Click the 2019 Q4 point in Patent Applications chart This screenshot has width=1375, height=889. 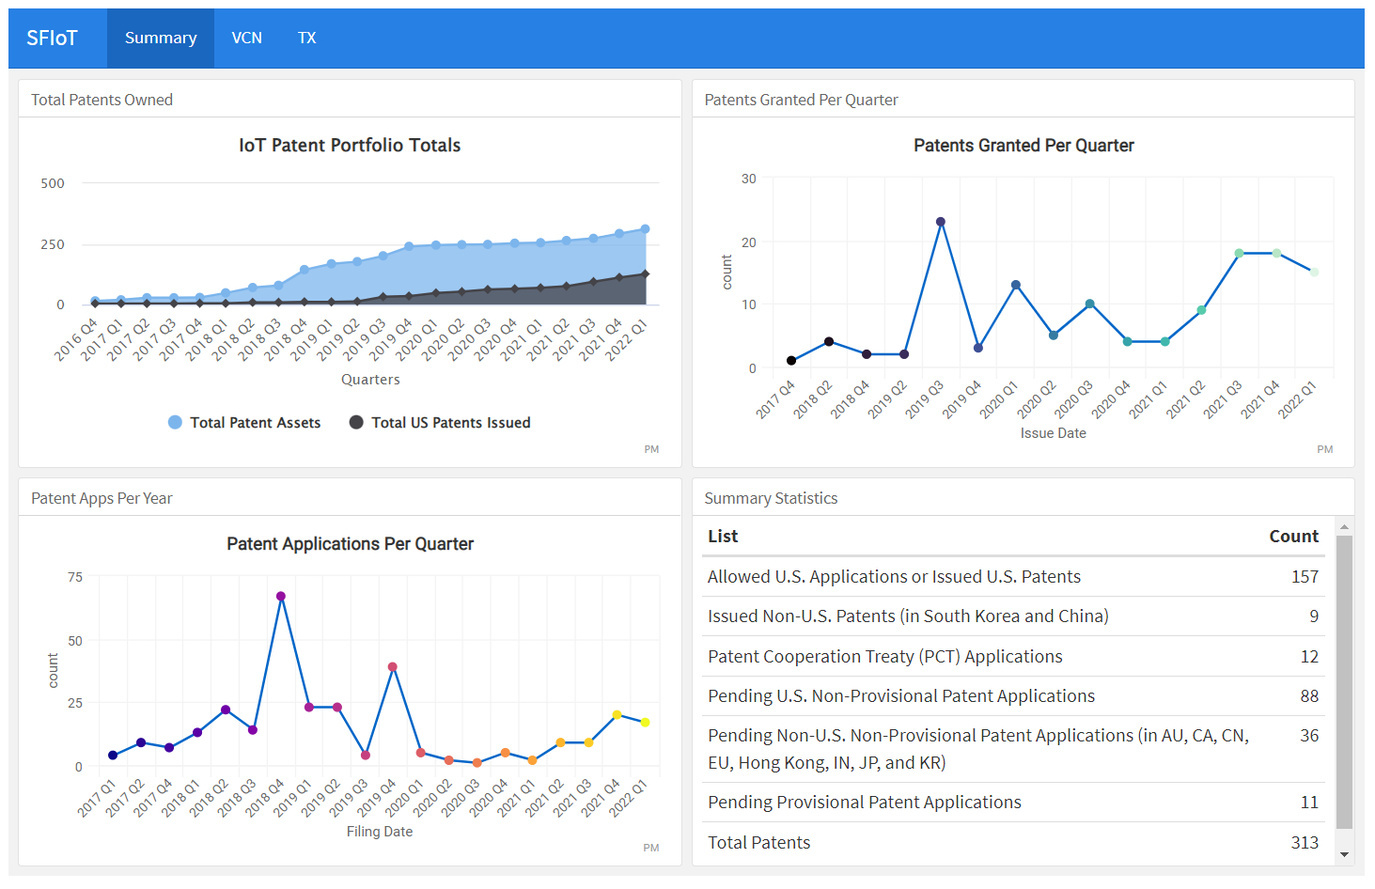click(393, 667)
